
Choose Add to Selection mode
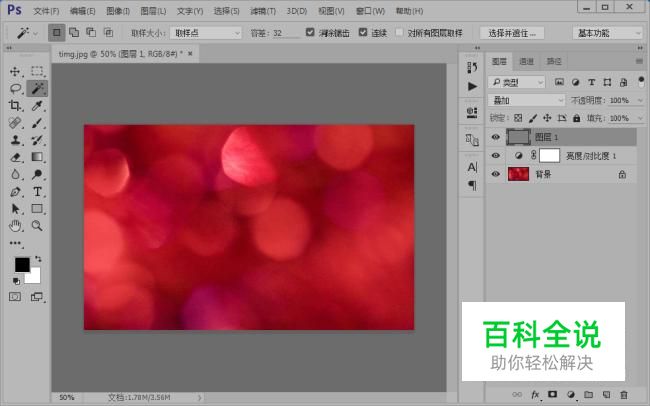pos(74,32)
